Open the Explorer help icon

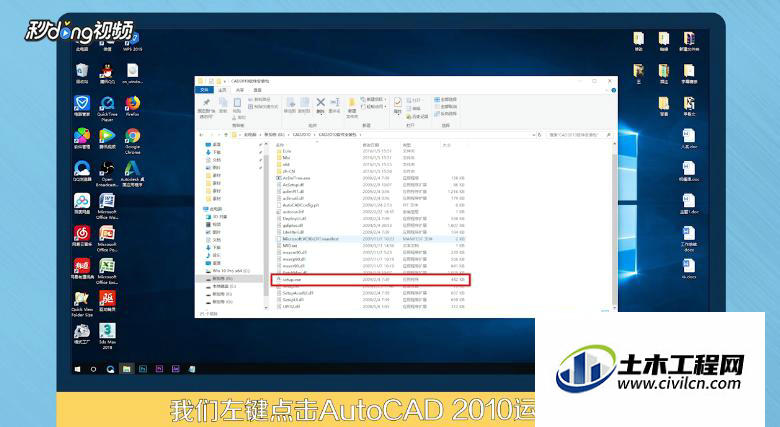coord(613,90)
